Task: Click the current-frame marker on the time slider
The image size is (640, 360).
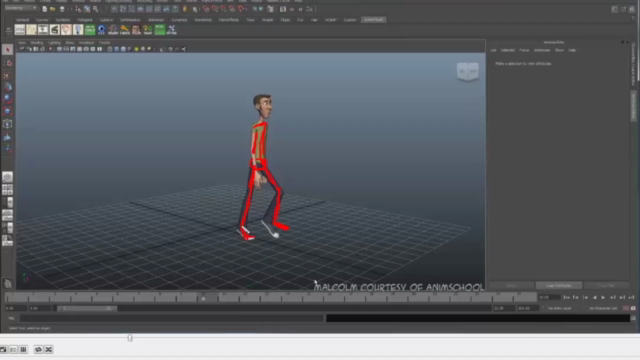Action: click(203, 298)
